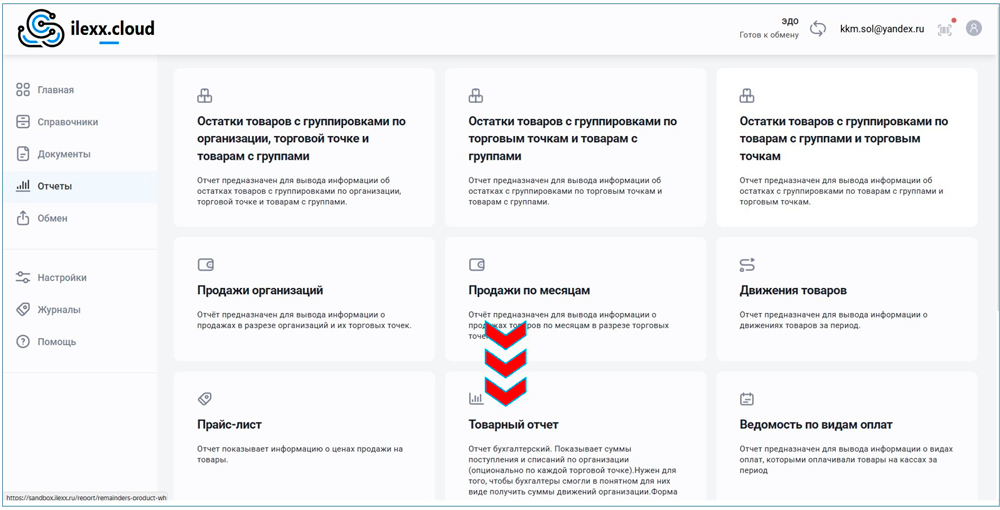The height and width of the screenshot is (510, 1000).
Task: Click the ЭДО Готов к обмену status
Action: click(x=768, y=28)
